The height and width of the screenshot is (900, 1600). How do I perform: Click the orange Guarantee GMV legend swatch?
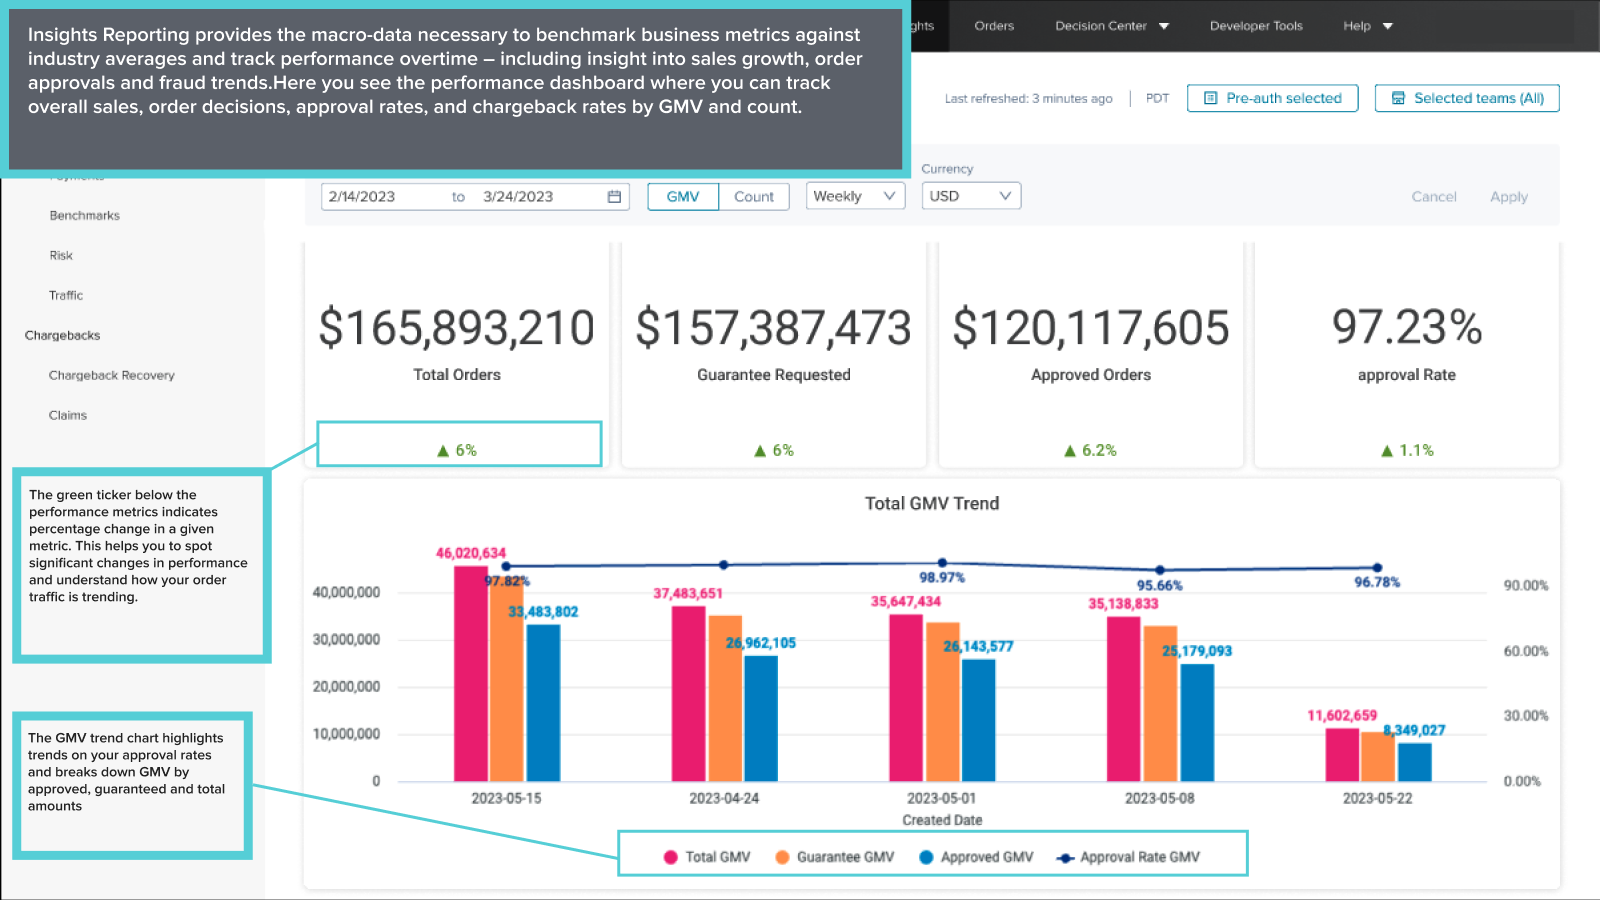coord(782,857)
